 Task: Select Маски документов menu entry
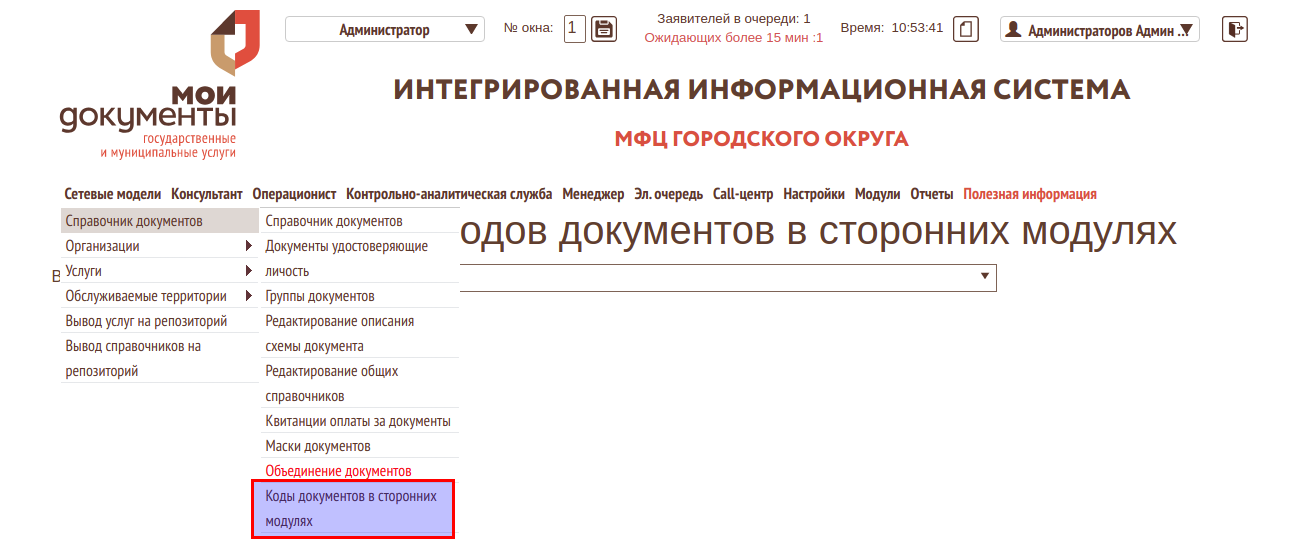click(318, 446)
